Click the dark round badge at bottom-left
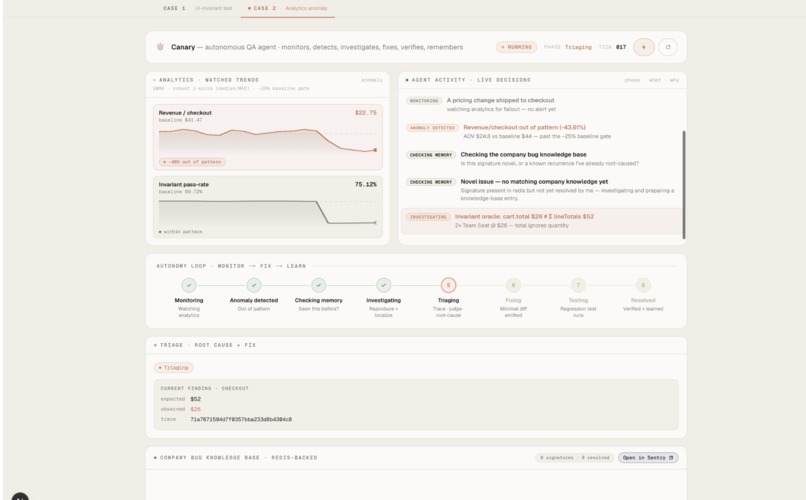The height and width of the screenshot is (500, 806). point(20,497)
